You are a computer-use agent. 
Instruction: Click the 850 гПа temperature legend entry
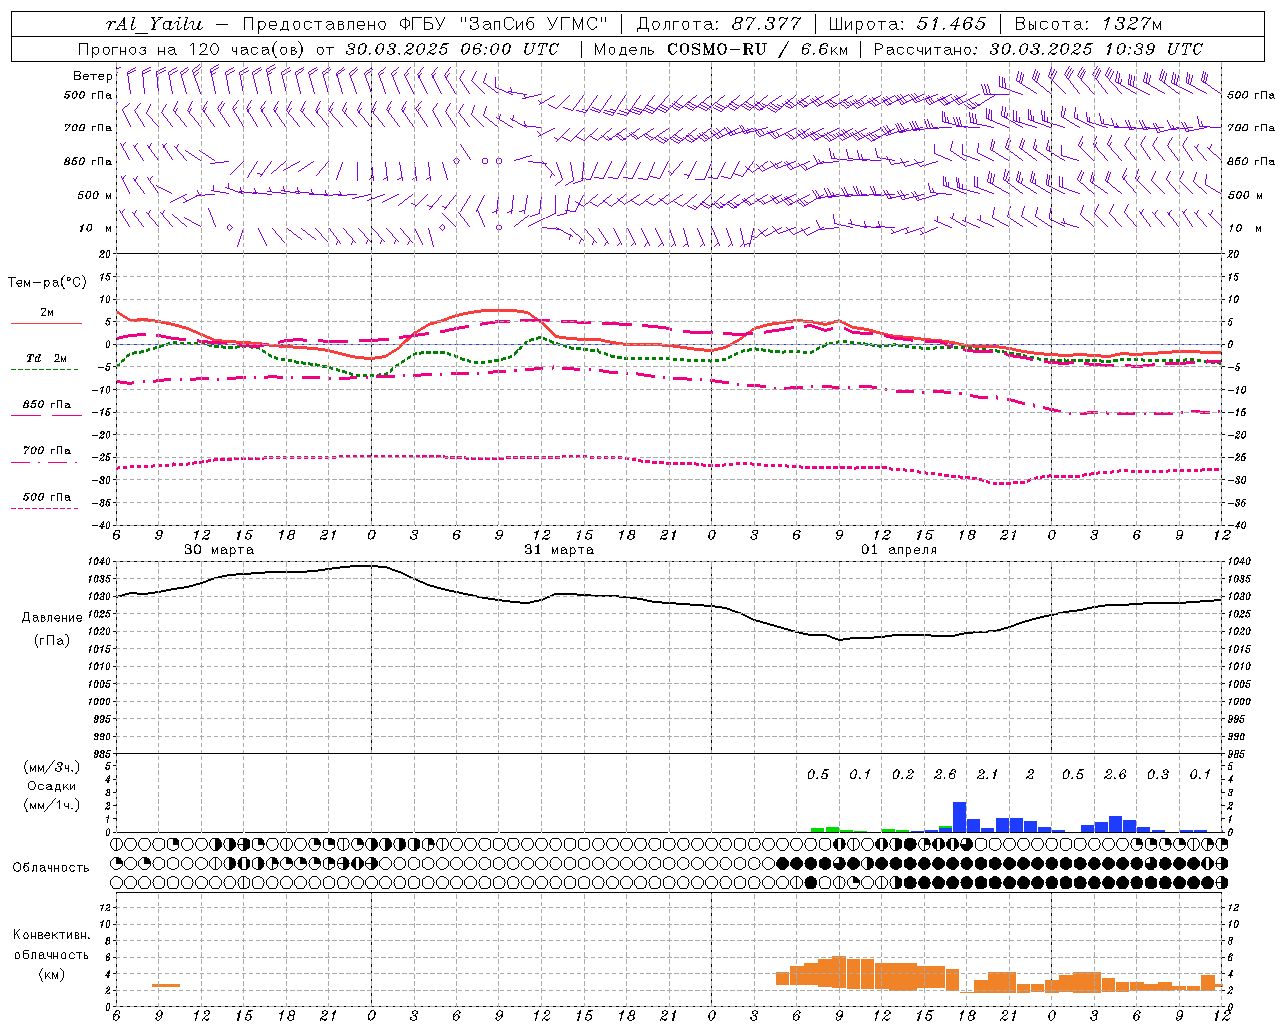click(x=46, y=405)
